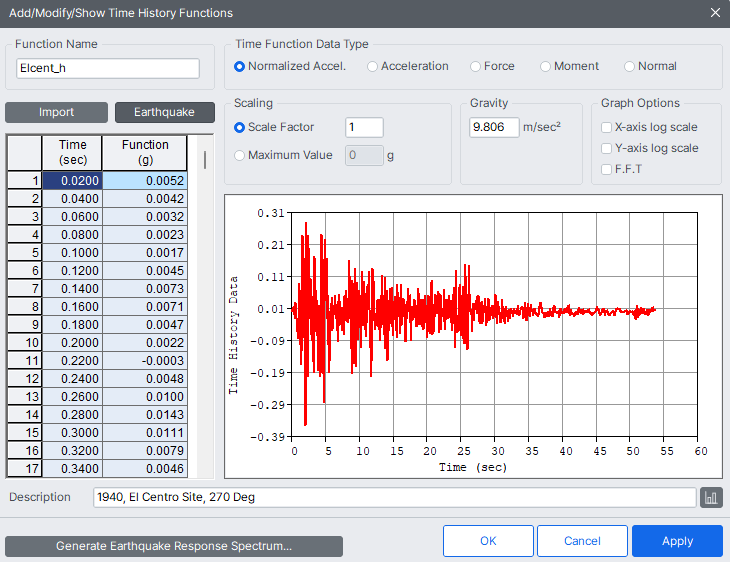Select the Time cell 0.1000
730x562 pixels.
pyautogui.click(x=72, y=253)
